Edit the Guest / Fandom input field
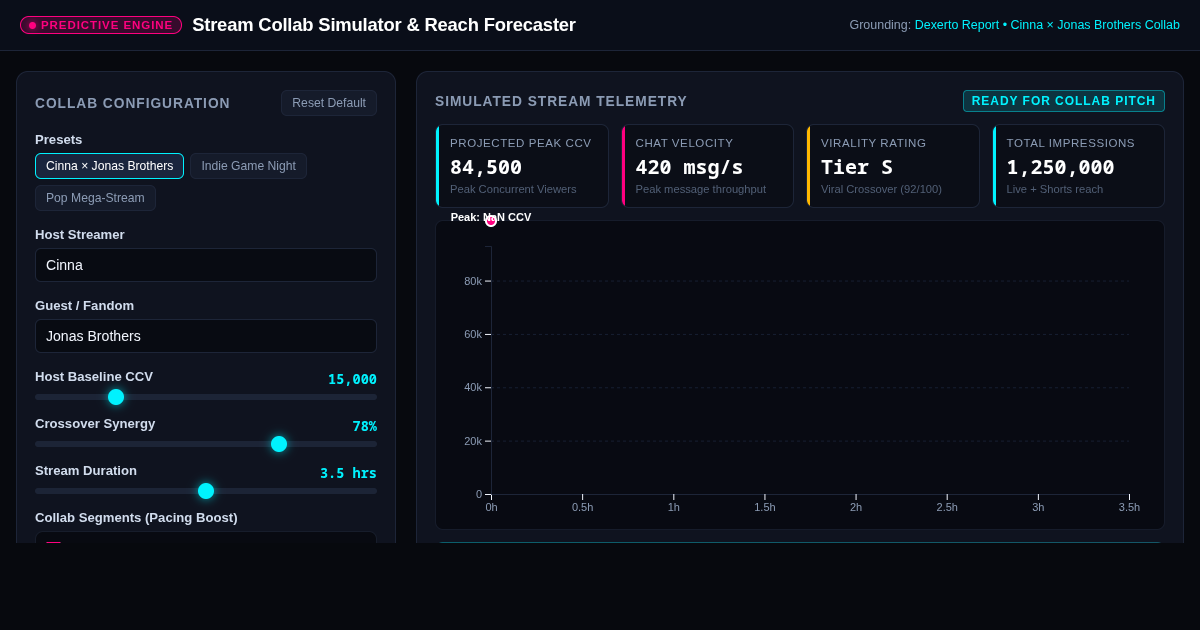The height and width of the screenshot is (630, 1200). 206,336
